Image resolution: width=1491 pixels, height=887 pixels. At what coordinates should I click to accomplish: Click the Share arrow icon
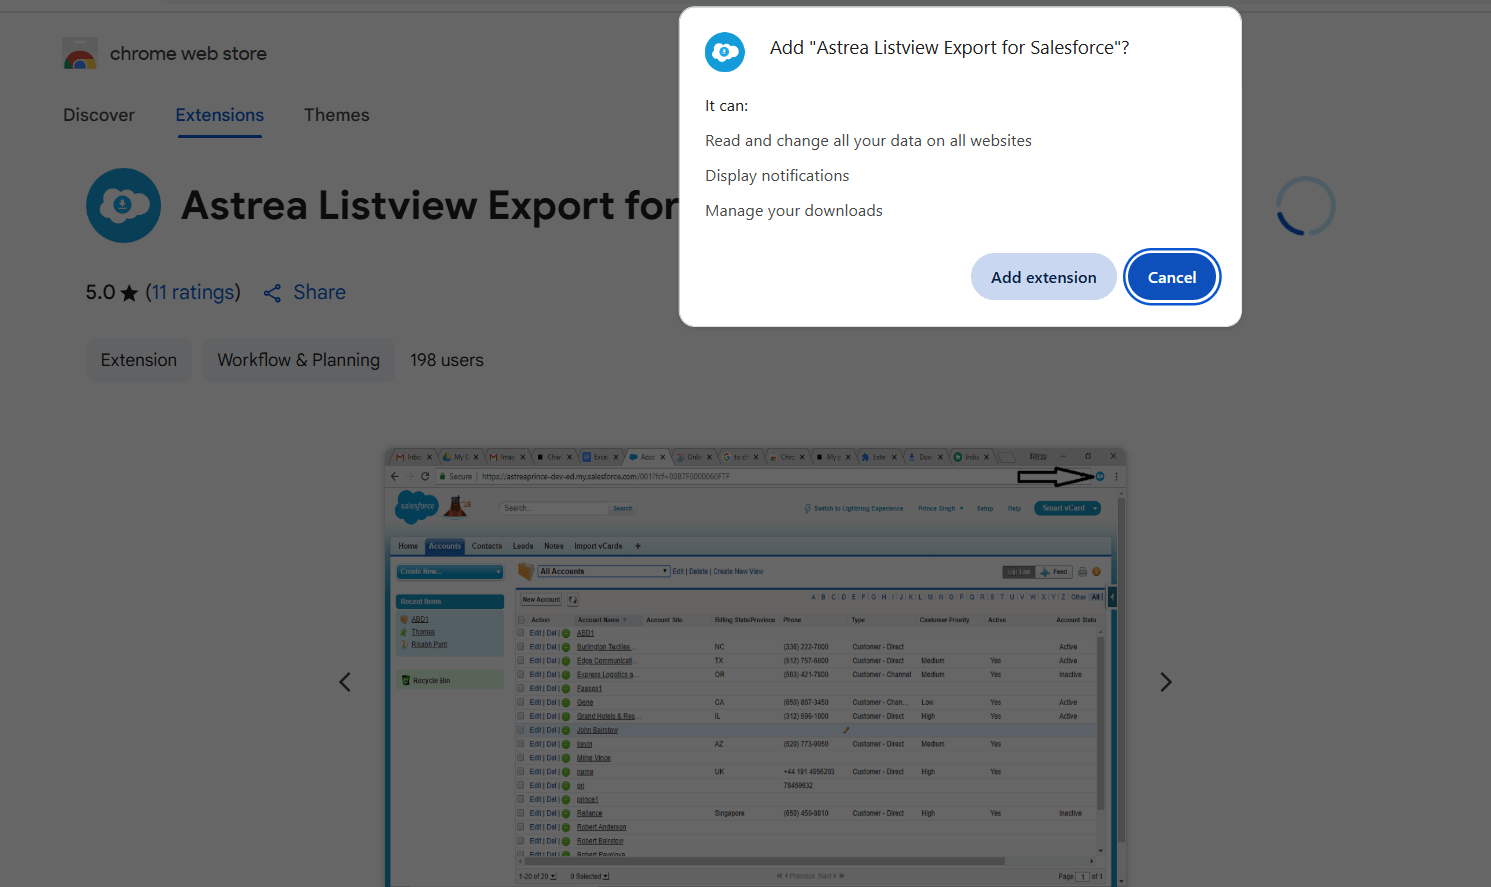coord(272,293)
